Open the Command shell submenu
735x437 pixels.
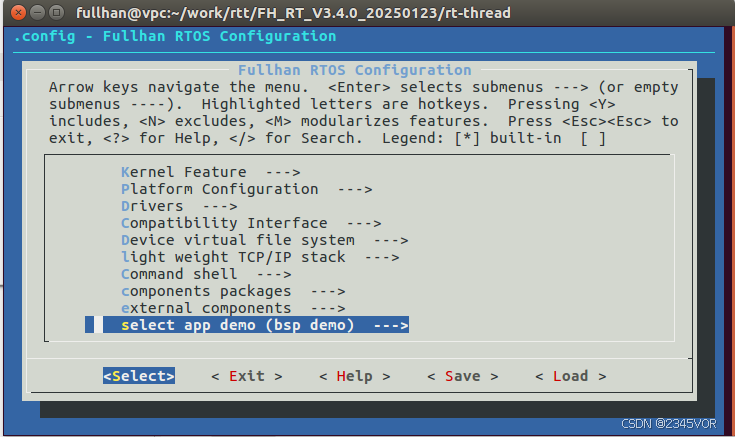[x=206, y=274]
